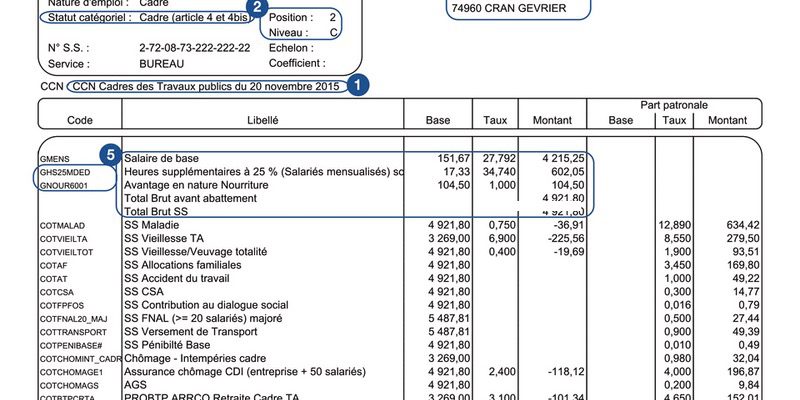Select the "SS CSA" label
The width and height of the screenshot is (800, 400).
coord(144,291)
